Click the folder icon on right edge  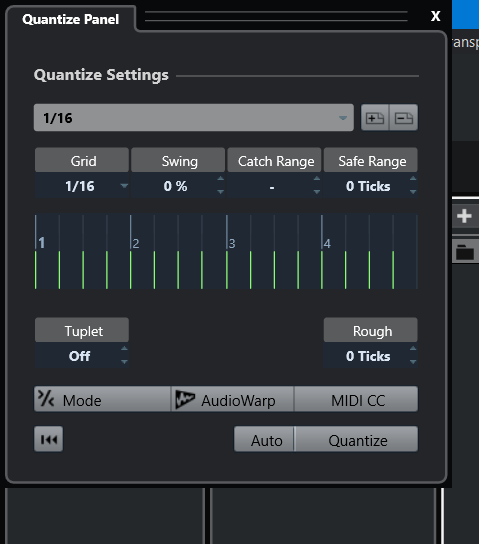pyautogui.click(x=465, y=252)
